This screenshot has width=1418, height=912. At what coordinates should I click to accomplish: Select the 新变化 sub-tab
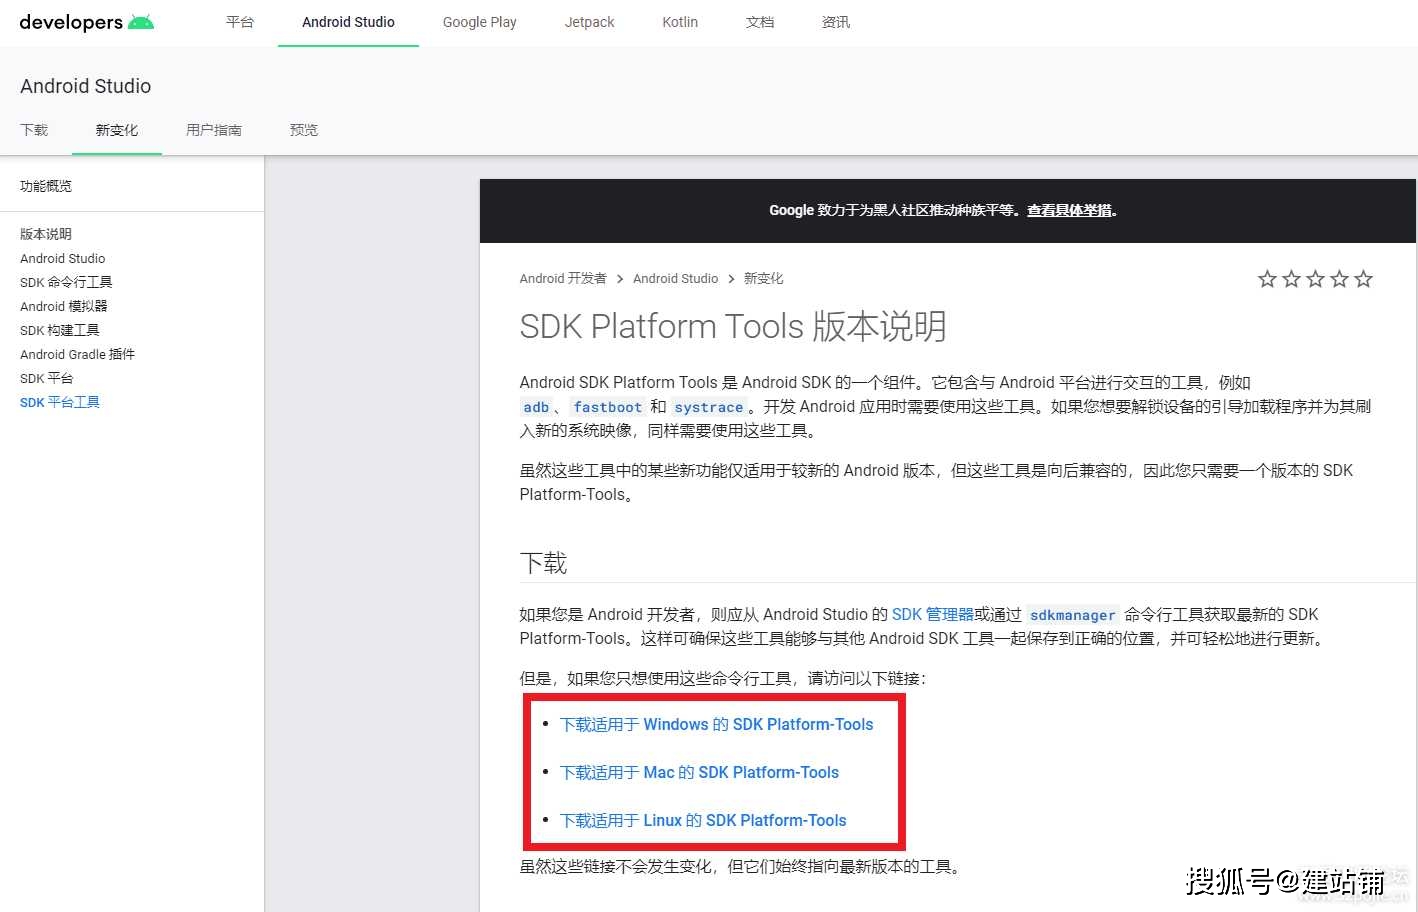point(117,130)
